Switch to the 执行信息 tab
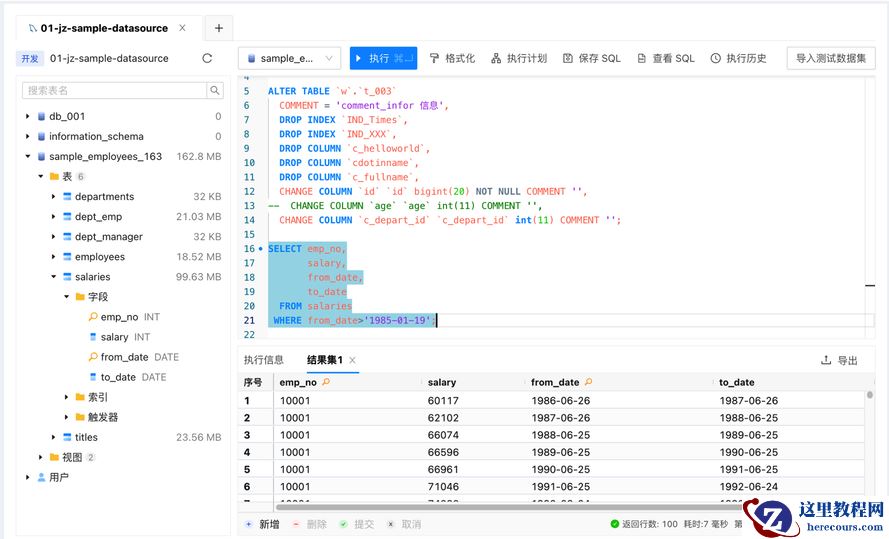This screenshot has height=539, width=889. [264, 360]
